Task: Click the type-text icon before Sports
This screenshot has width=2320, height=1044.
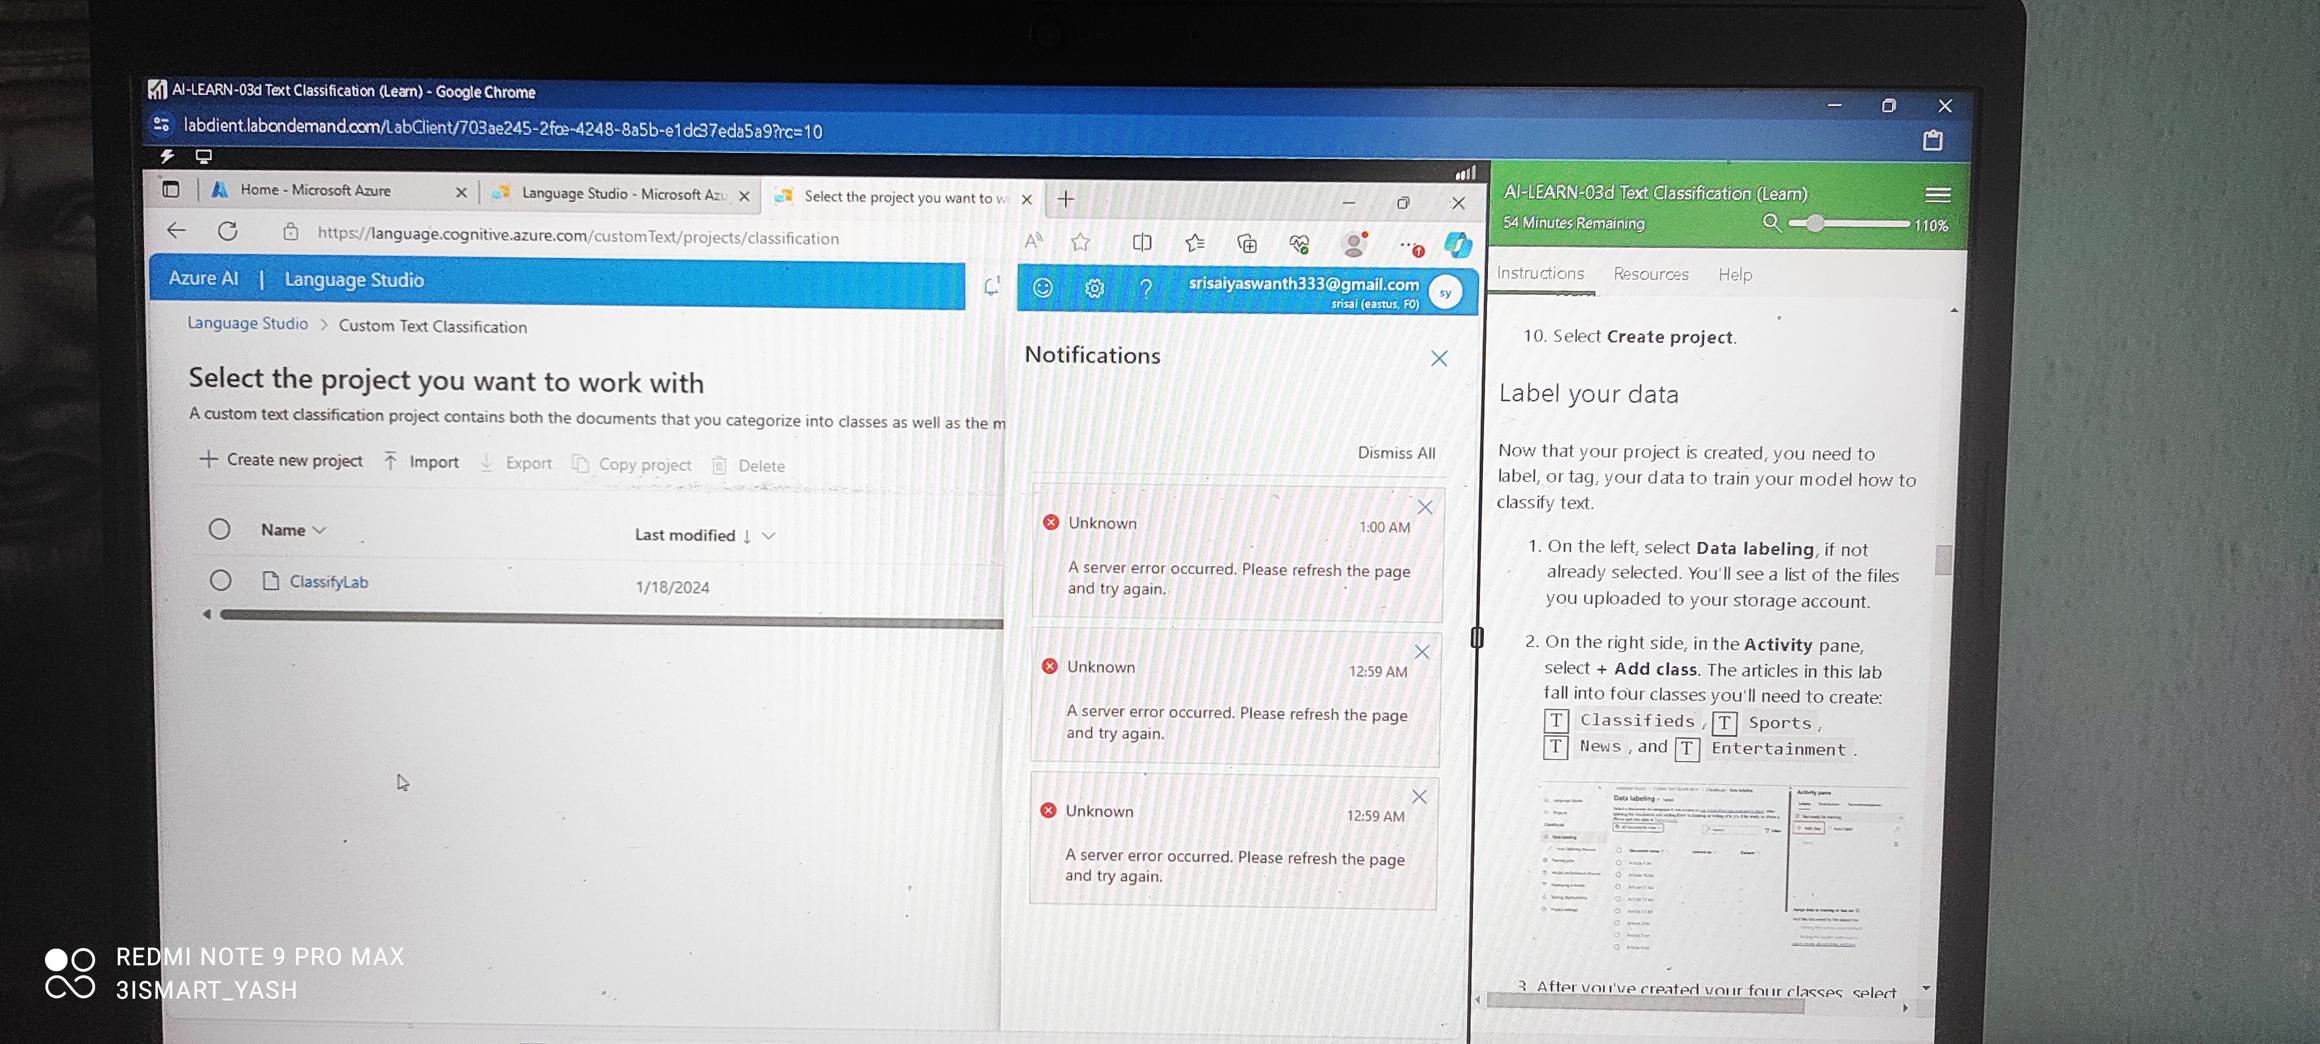Action: point(1725,723)
